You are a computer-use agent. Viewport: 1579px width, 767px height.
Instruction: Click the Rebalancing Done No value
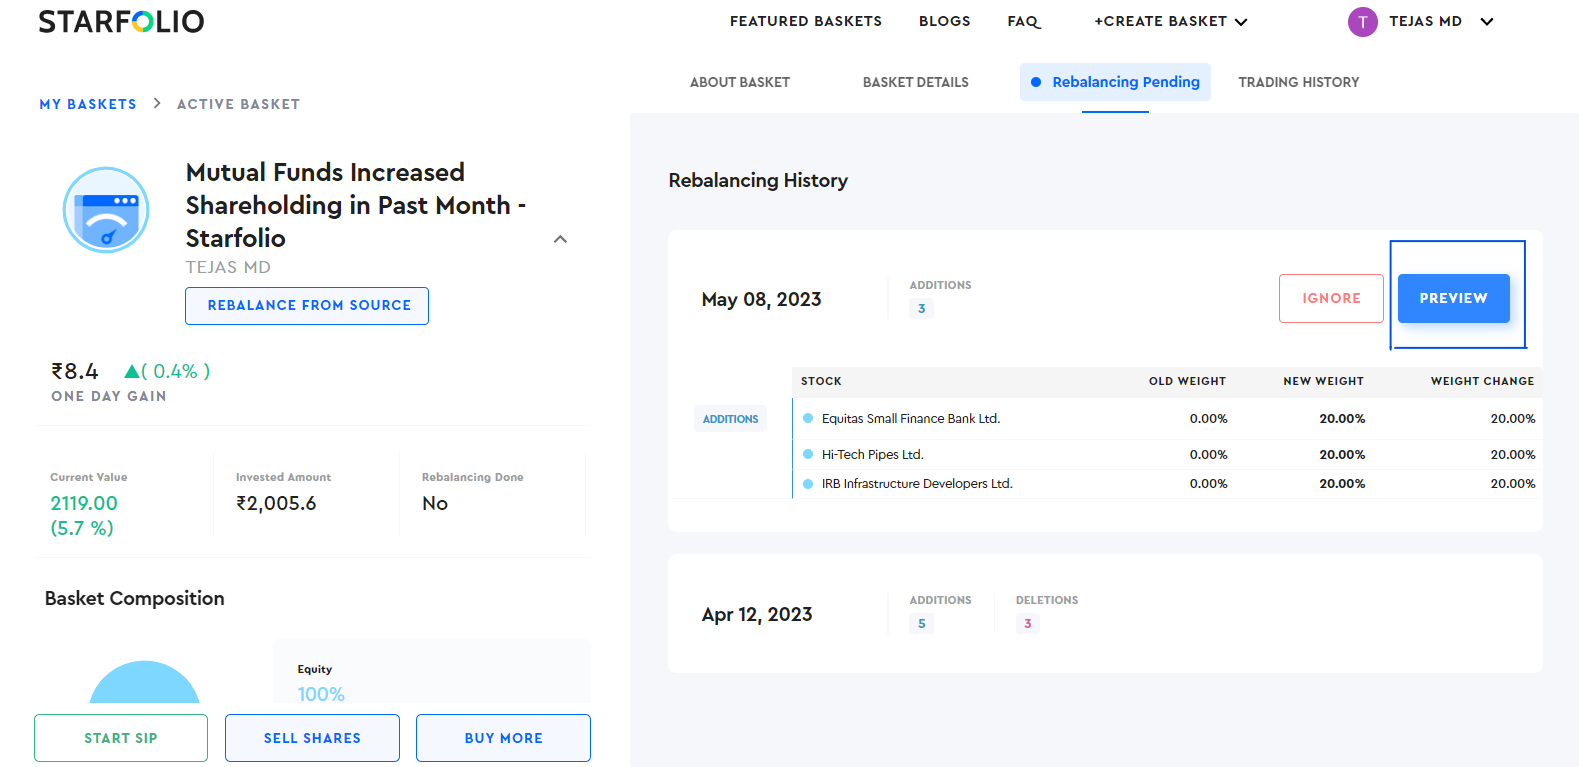(x=435, y=503)
